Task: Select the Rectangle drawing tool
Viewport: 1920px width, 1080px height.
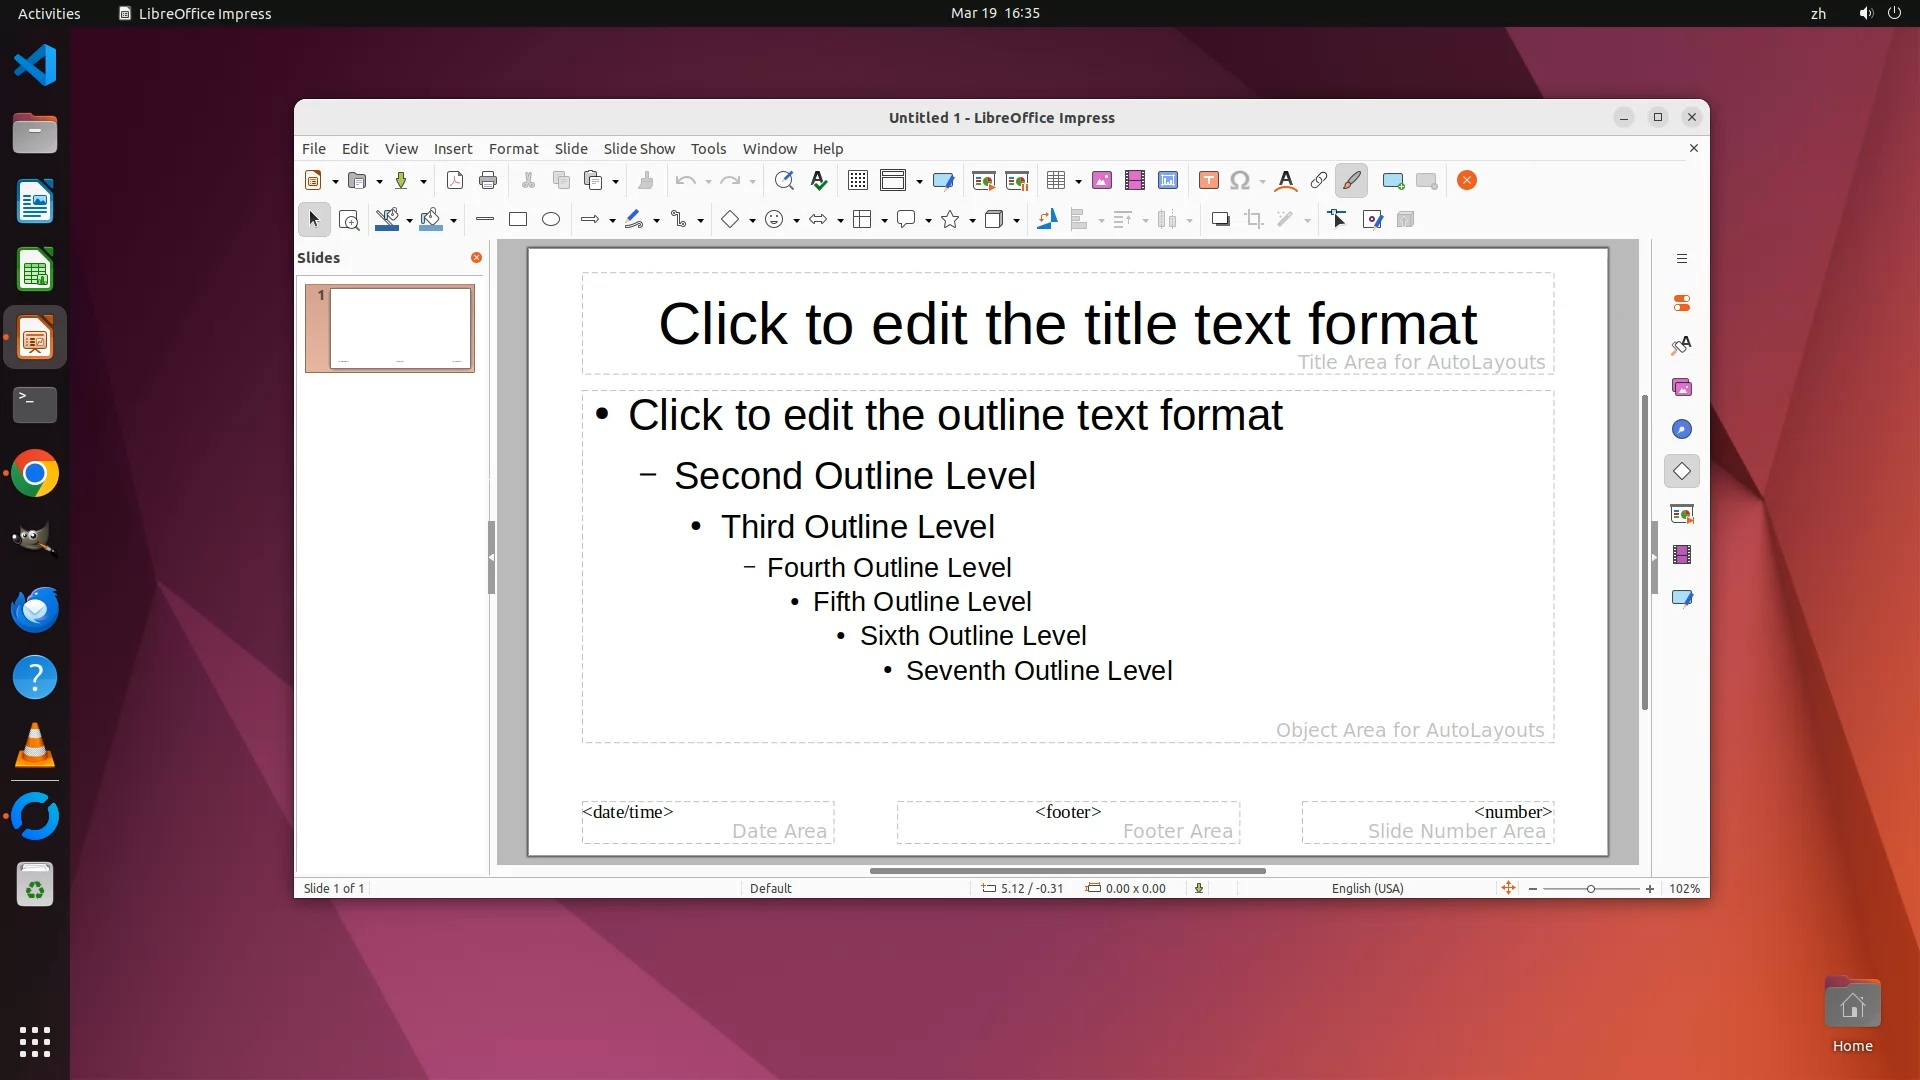Action: tap(518, 219)
